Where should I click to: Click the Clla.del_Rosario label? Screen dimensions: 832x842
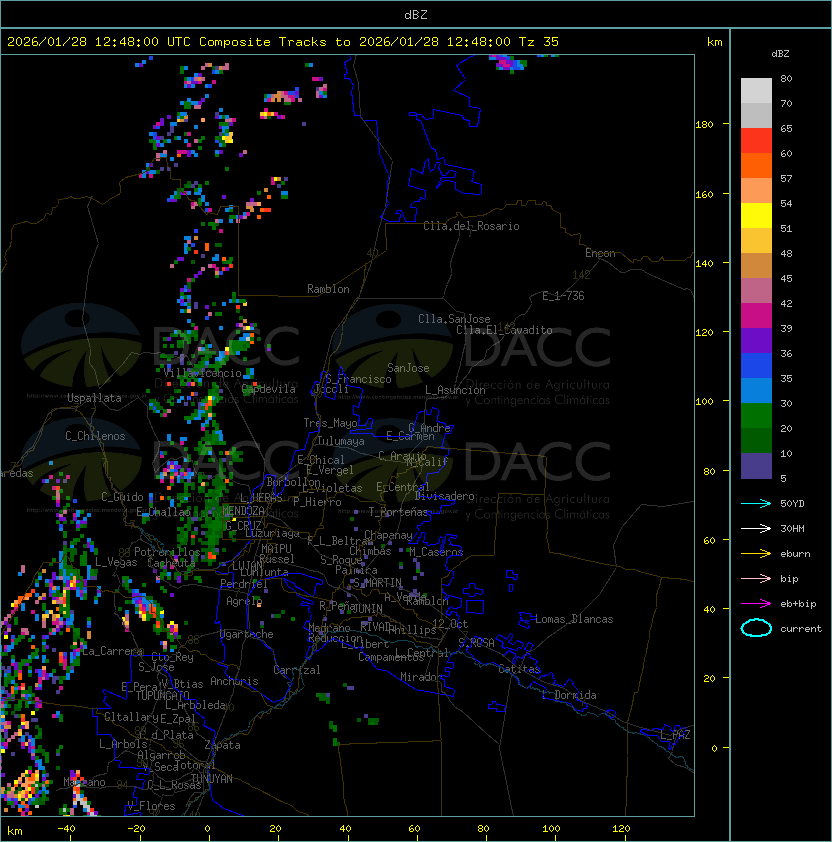(x=471, y=226)
